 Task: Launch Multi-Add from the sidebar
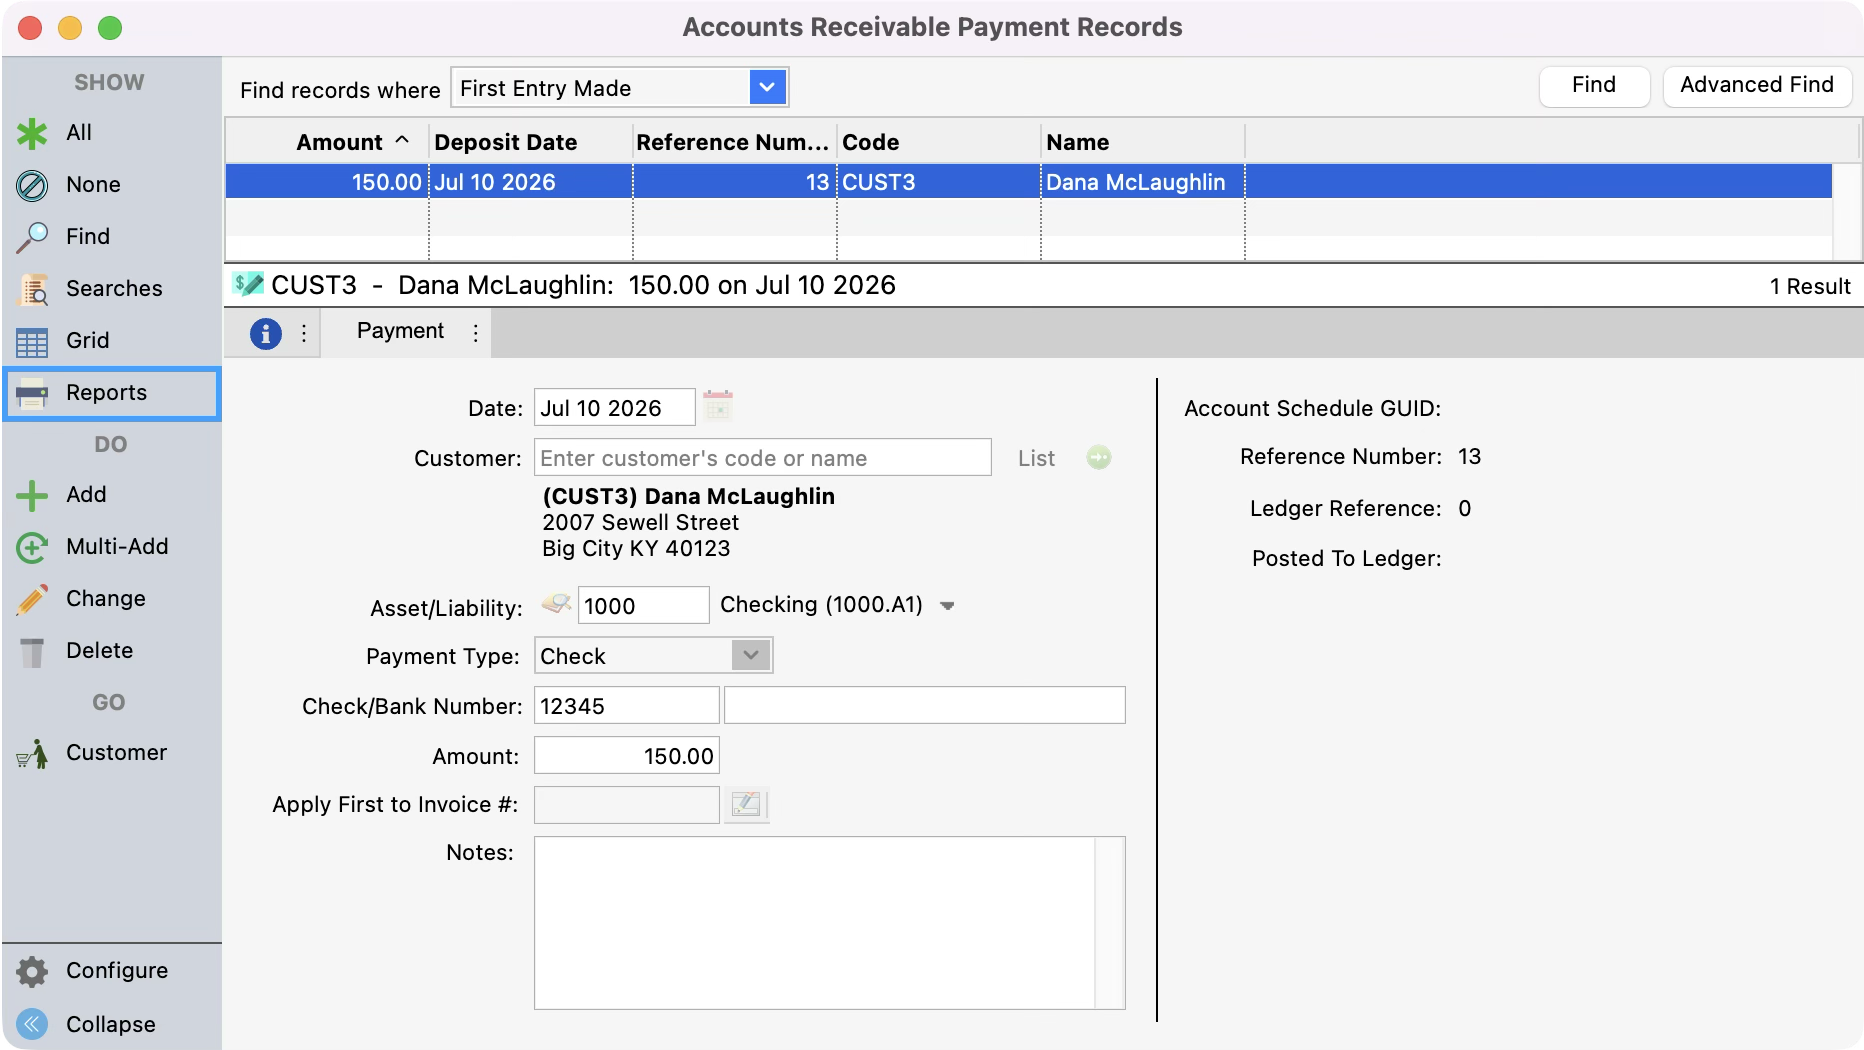click(112, 547)
